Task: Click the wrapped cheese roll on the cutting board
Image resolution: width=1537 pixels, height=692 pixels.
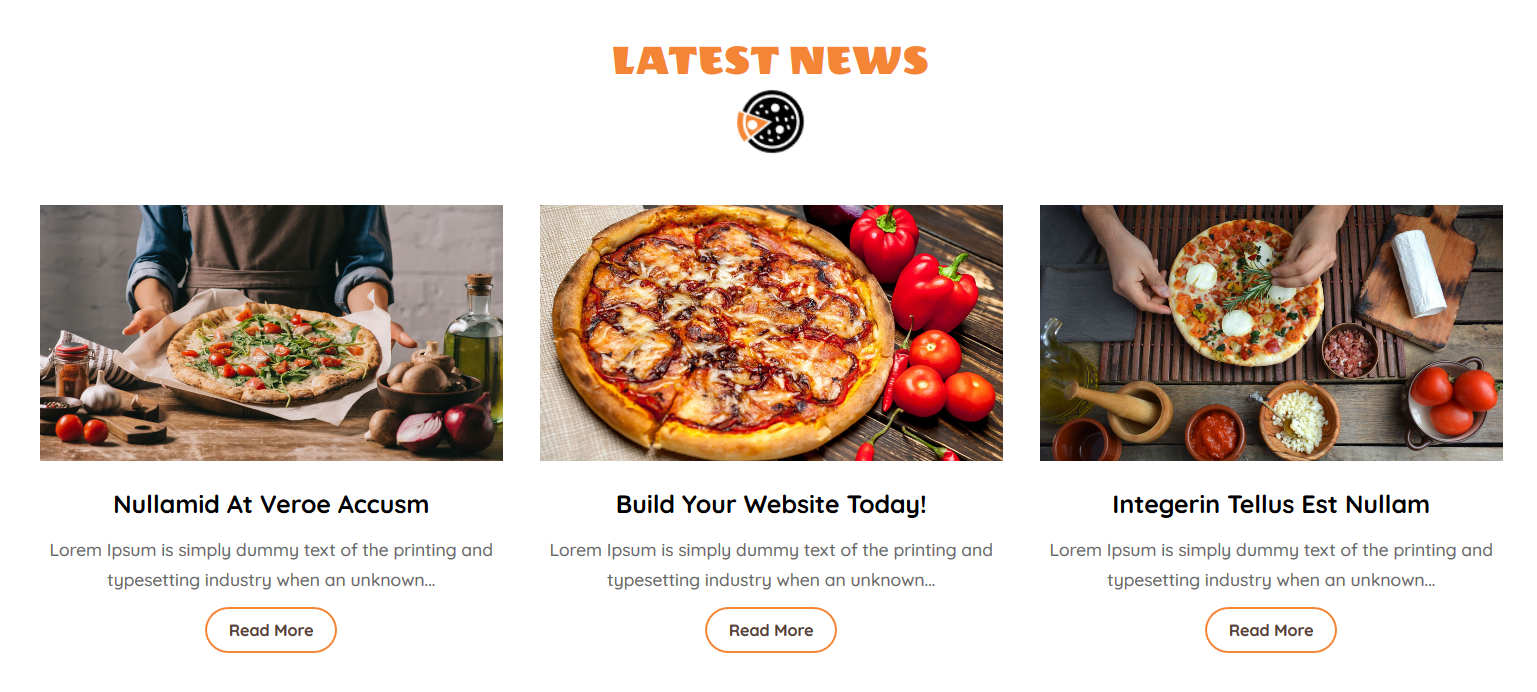Action: [1420, 272]
